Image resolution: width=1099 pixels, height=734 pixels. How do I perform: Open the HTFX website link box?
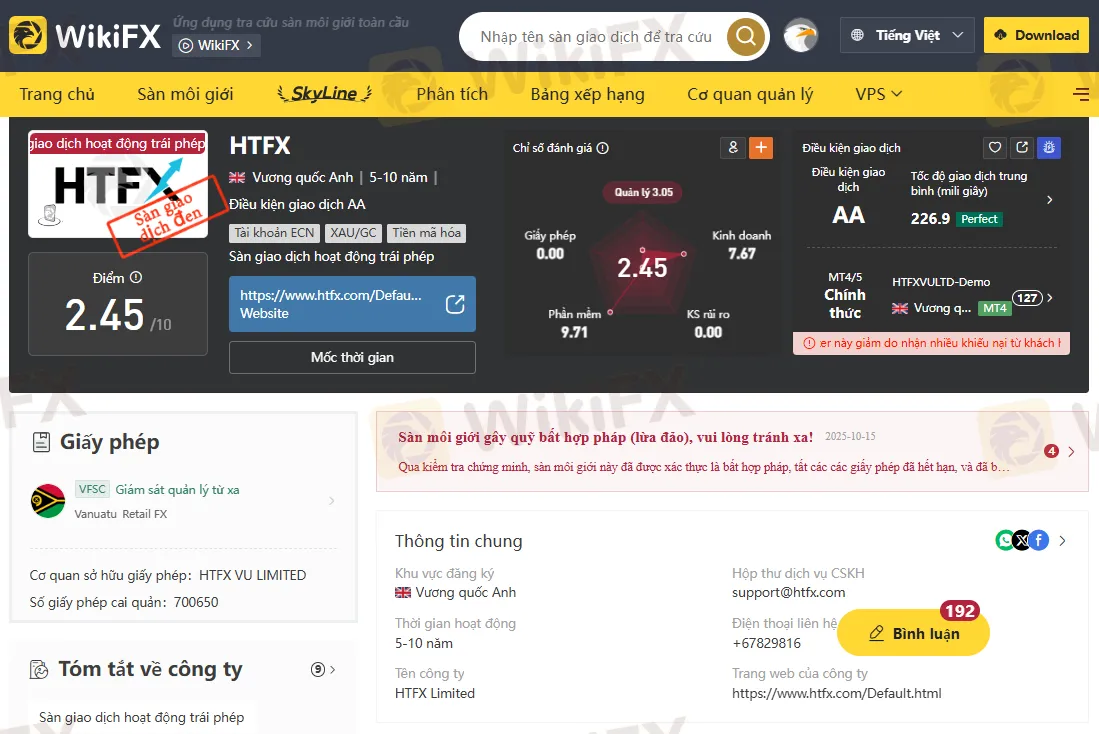pyautogui.click(x=352, y=304)
